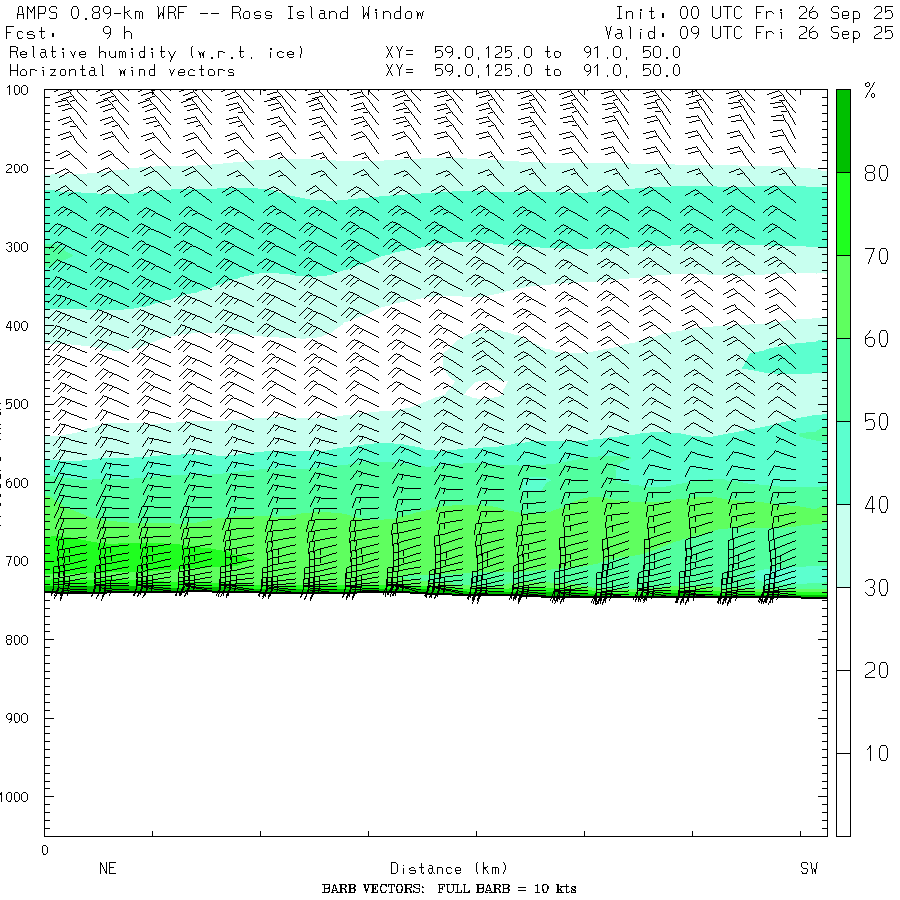The width and height of the screenshot is (900, 900).
Task: Select the Relative humidity (w.r.t. ice) label
Action: coord(156,52)
